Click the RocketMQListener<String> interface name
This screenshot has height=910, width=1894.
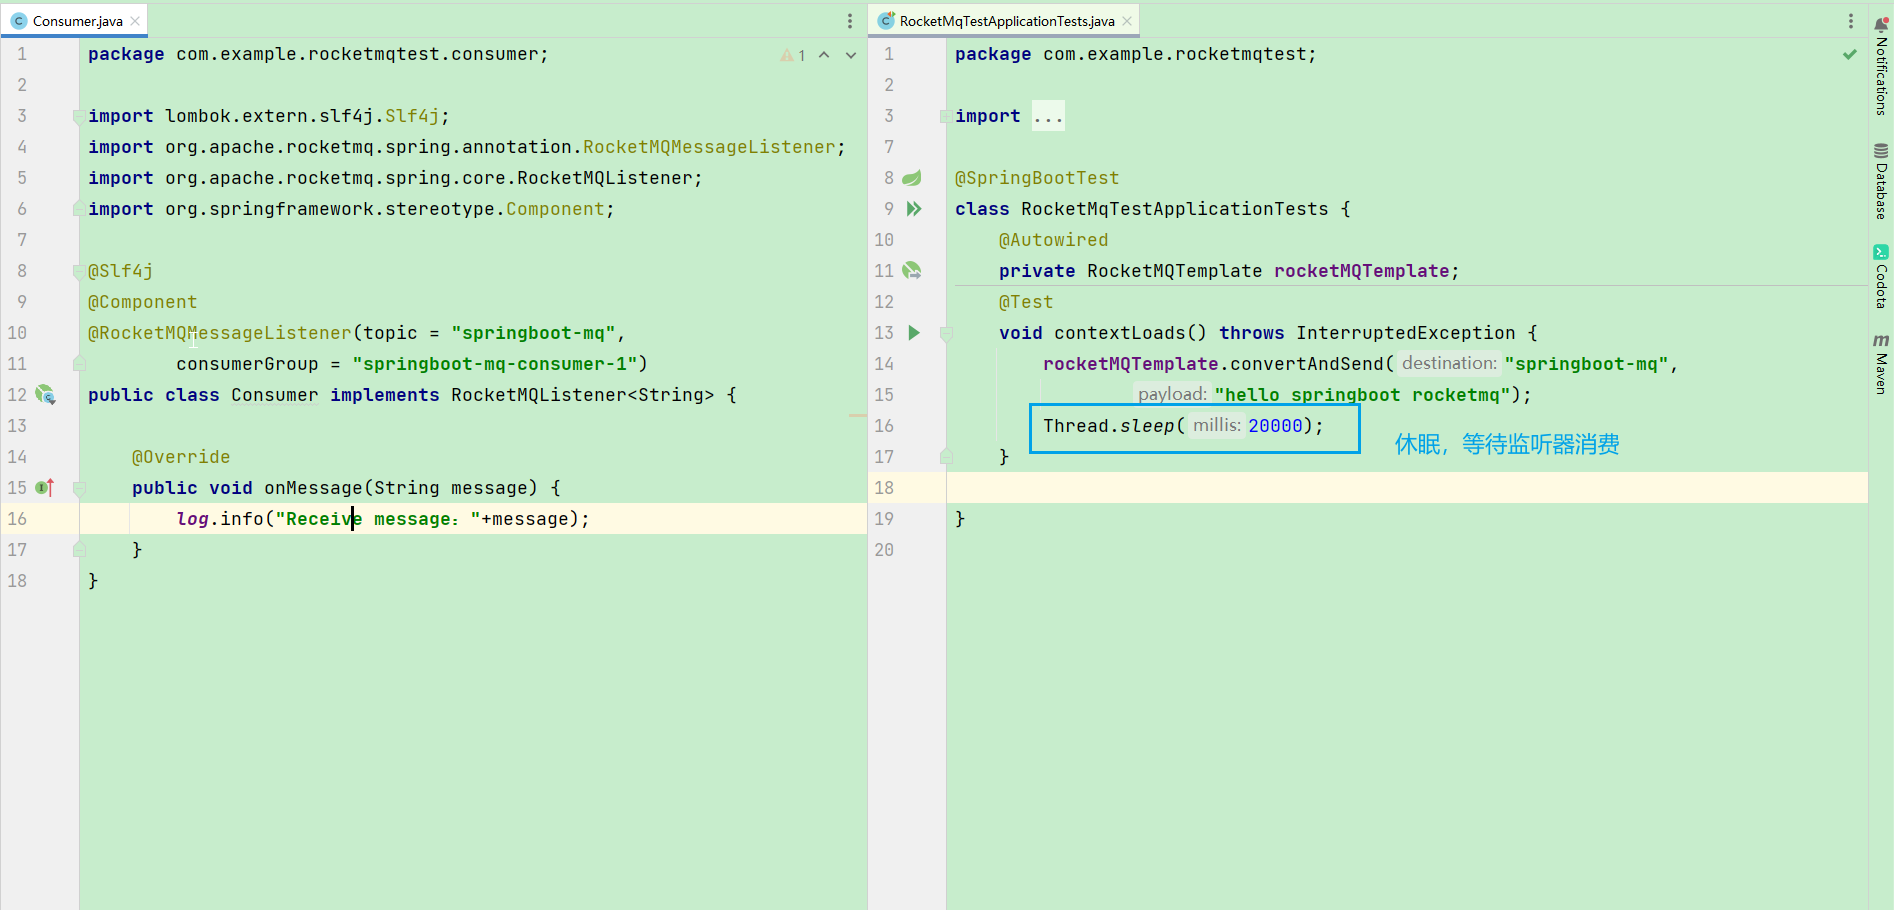[582, 395]
